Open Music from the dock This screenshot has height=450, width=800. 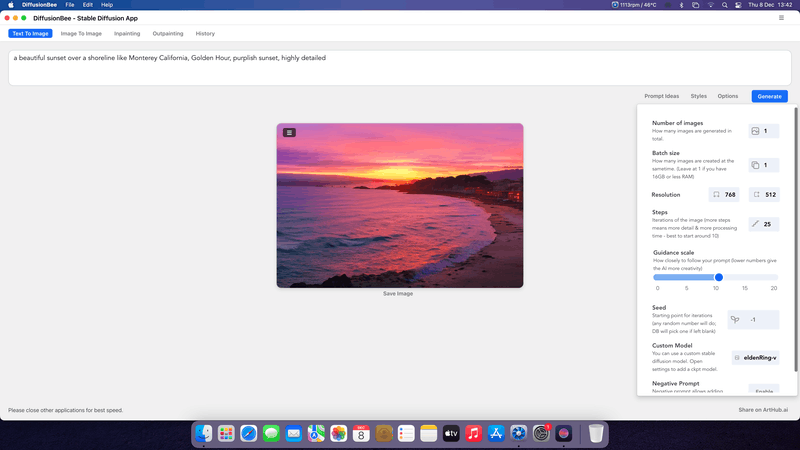point(473,434)
